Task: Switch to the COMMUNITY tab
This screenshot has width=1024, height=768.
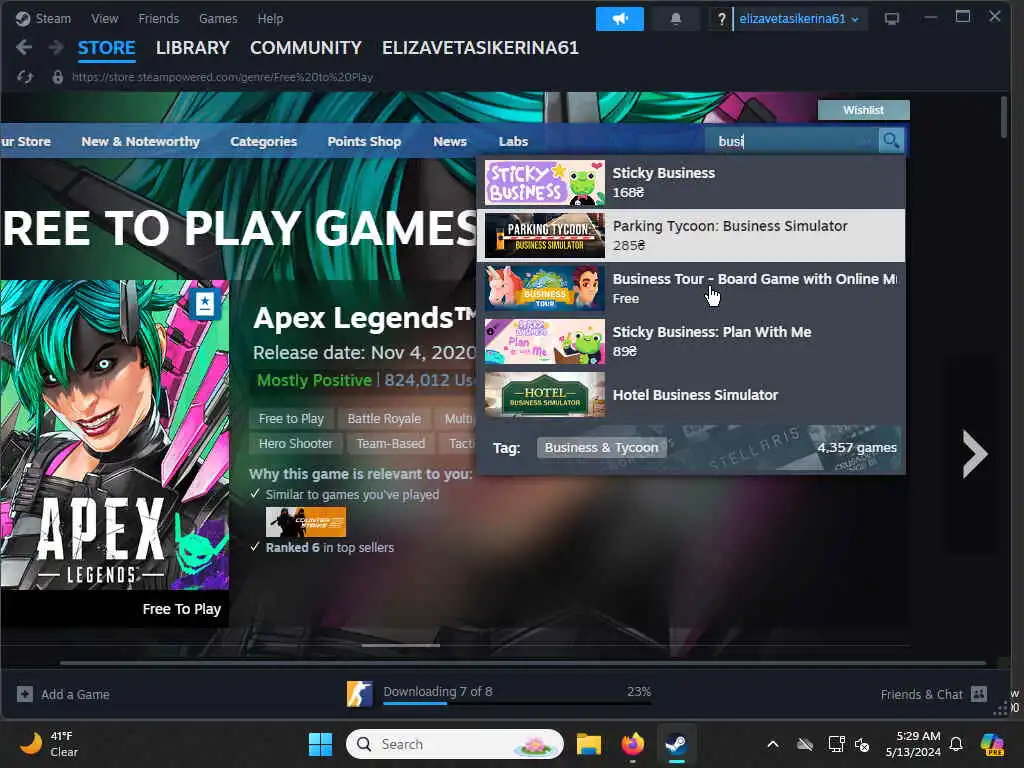Action: tap(306, 48)
